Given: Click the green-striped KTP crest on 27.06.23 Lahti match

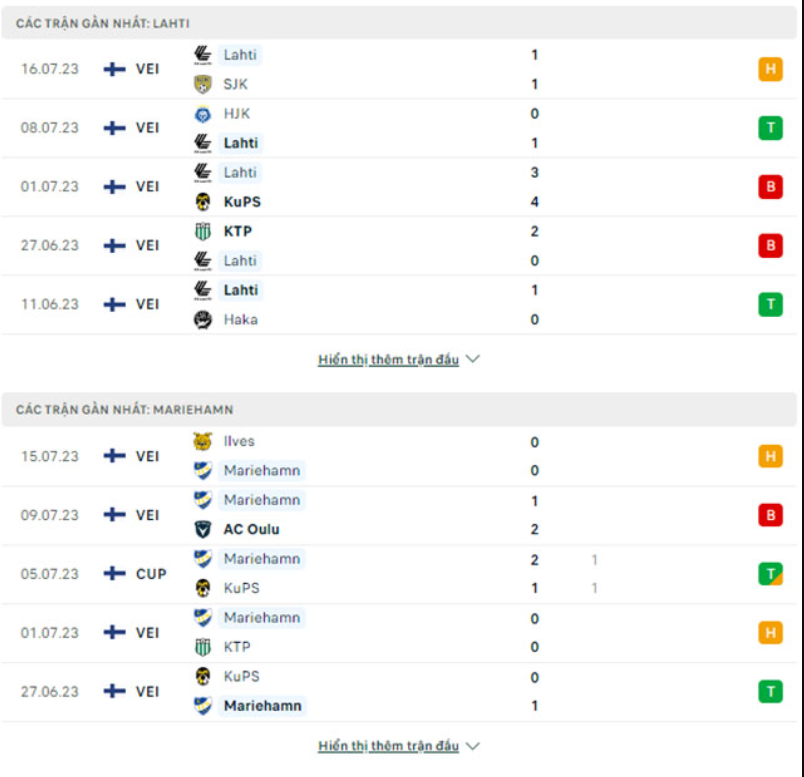Looking at the screenshot, I should click(203, 231).
